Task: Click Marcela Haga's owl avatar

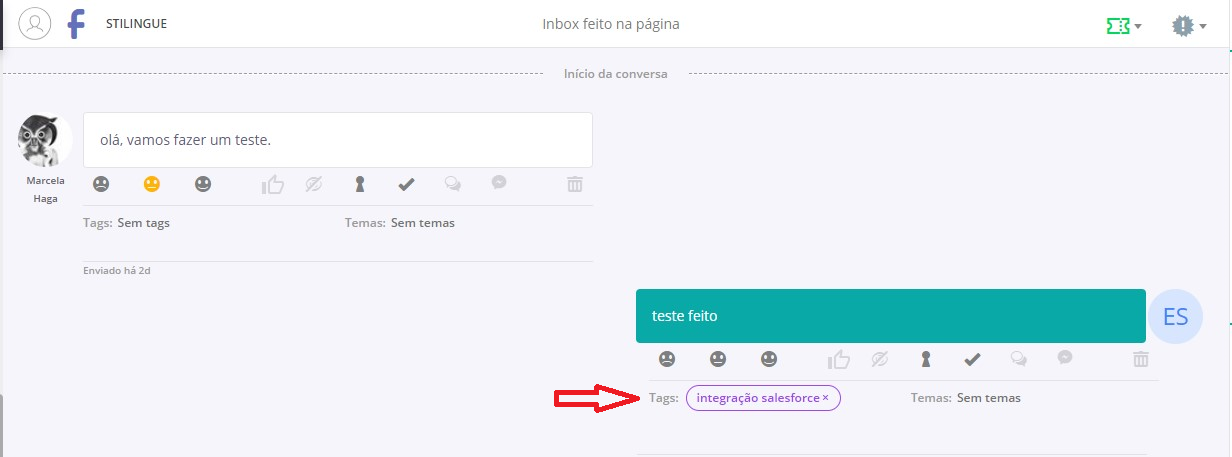Action: coord(45,141)
